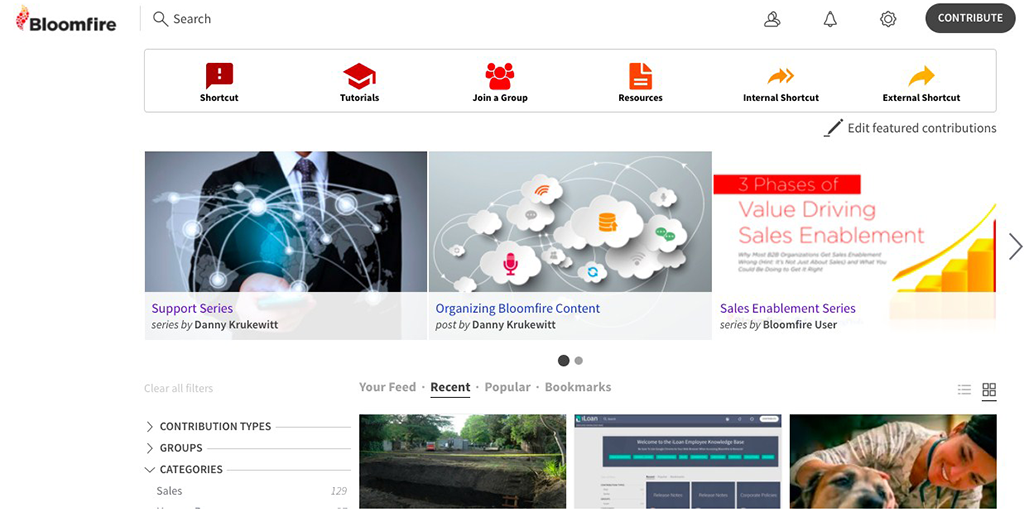Click the red Shortcut alert icon

[219, 75]
